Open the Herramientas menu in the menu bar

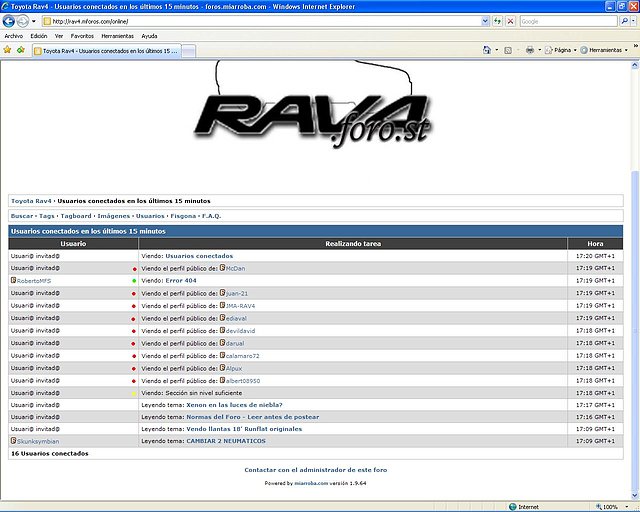(x=118, y=36)
